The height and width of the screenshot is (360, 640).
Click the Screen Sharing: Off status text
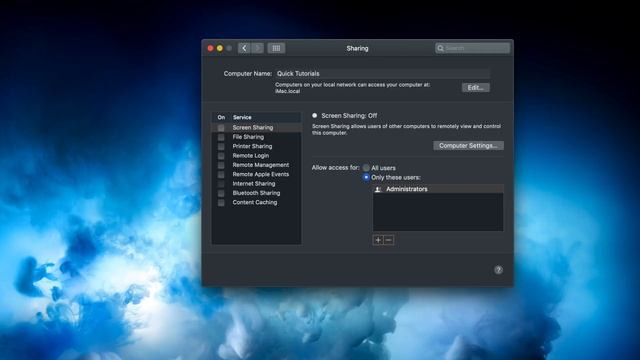tap(349, 116)
